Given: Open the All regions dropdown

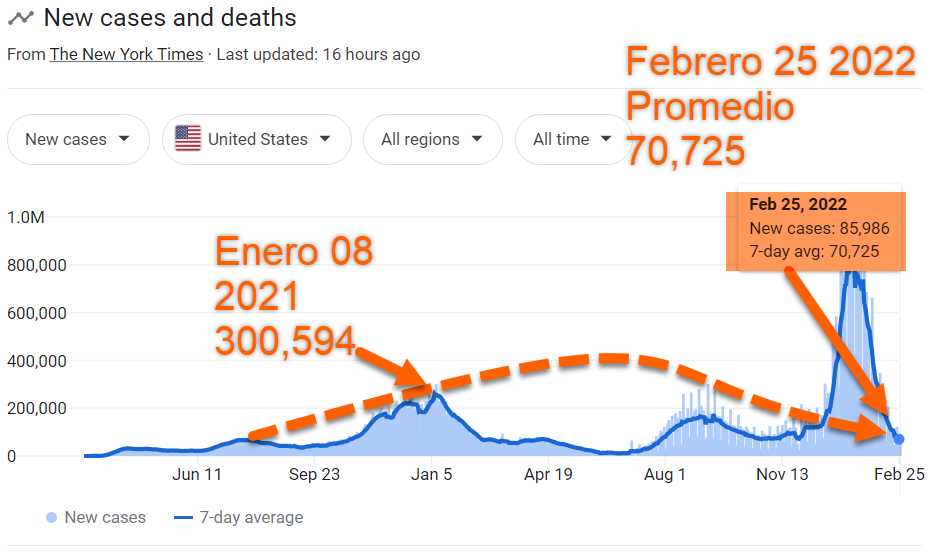Looking at the screenshot, I should tap(432, 139).
